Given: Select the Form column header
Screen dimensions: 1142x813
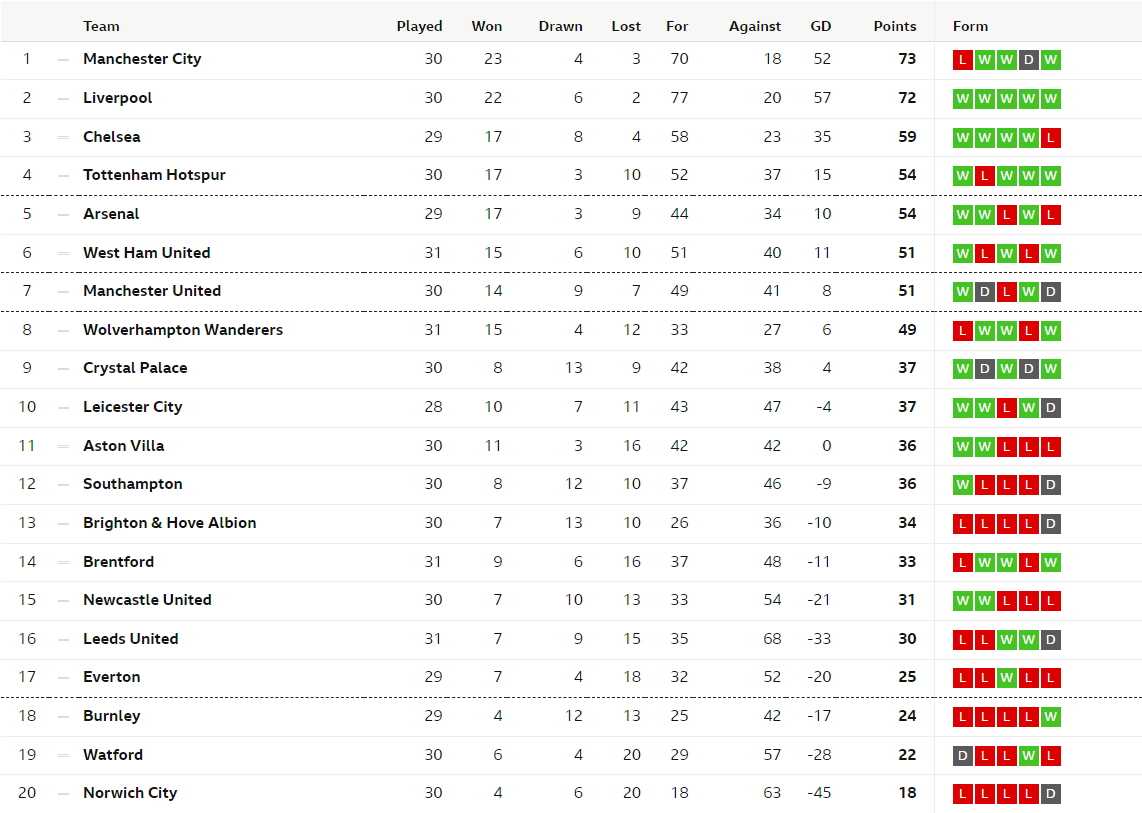Looking at the screenshot, I should [x=970, y=26].
